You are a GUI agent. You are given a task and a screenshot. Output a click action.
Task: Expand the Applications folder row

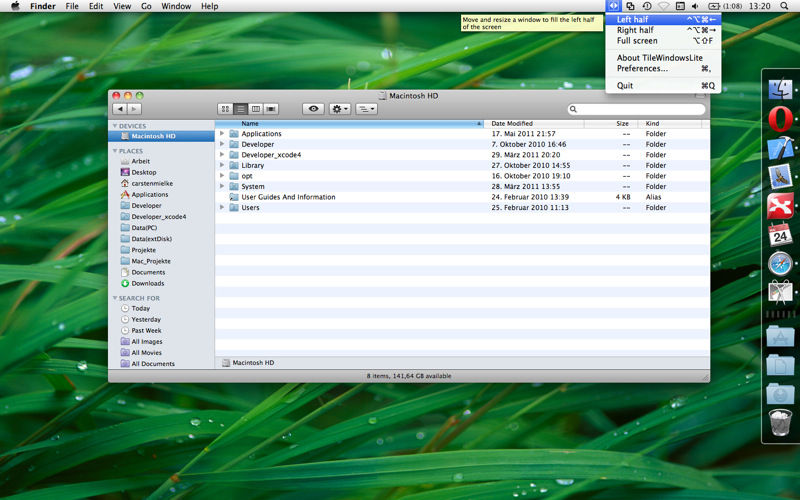point(222,133)
